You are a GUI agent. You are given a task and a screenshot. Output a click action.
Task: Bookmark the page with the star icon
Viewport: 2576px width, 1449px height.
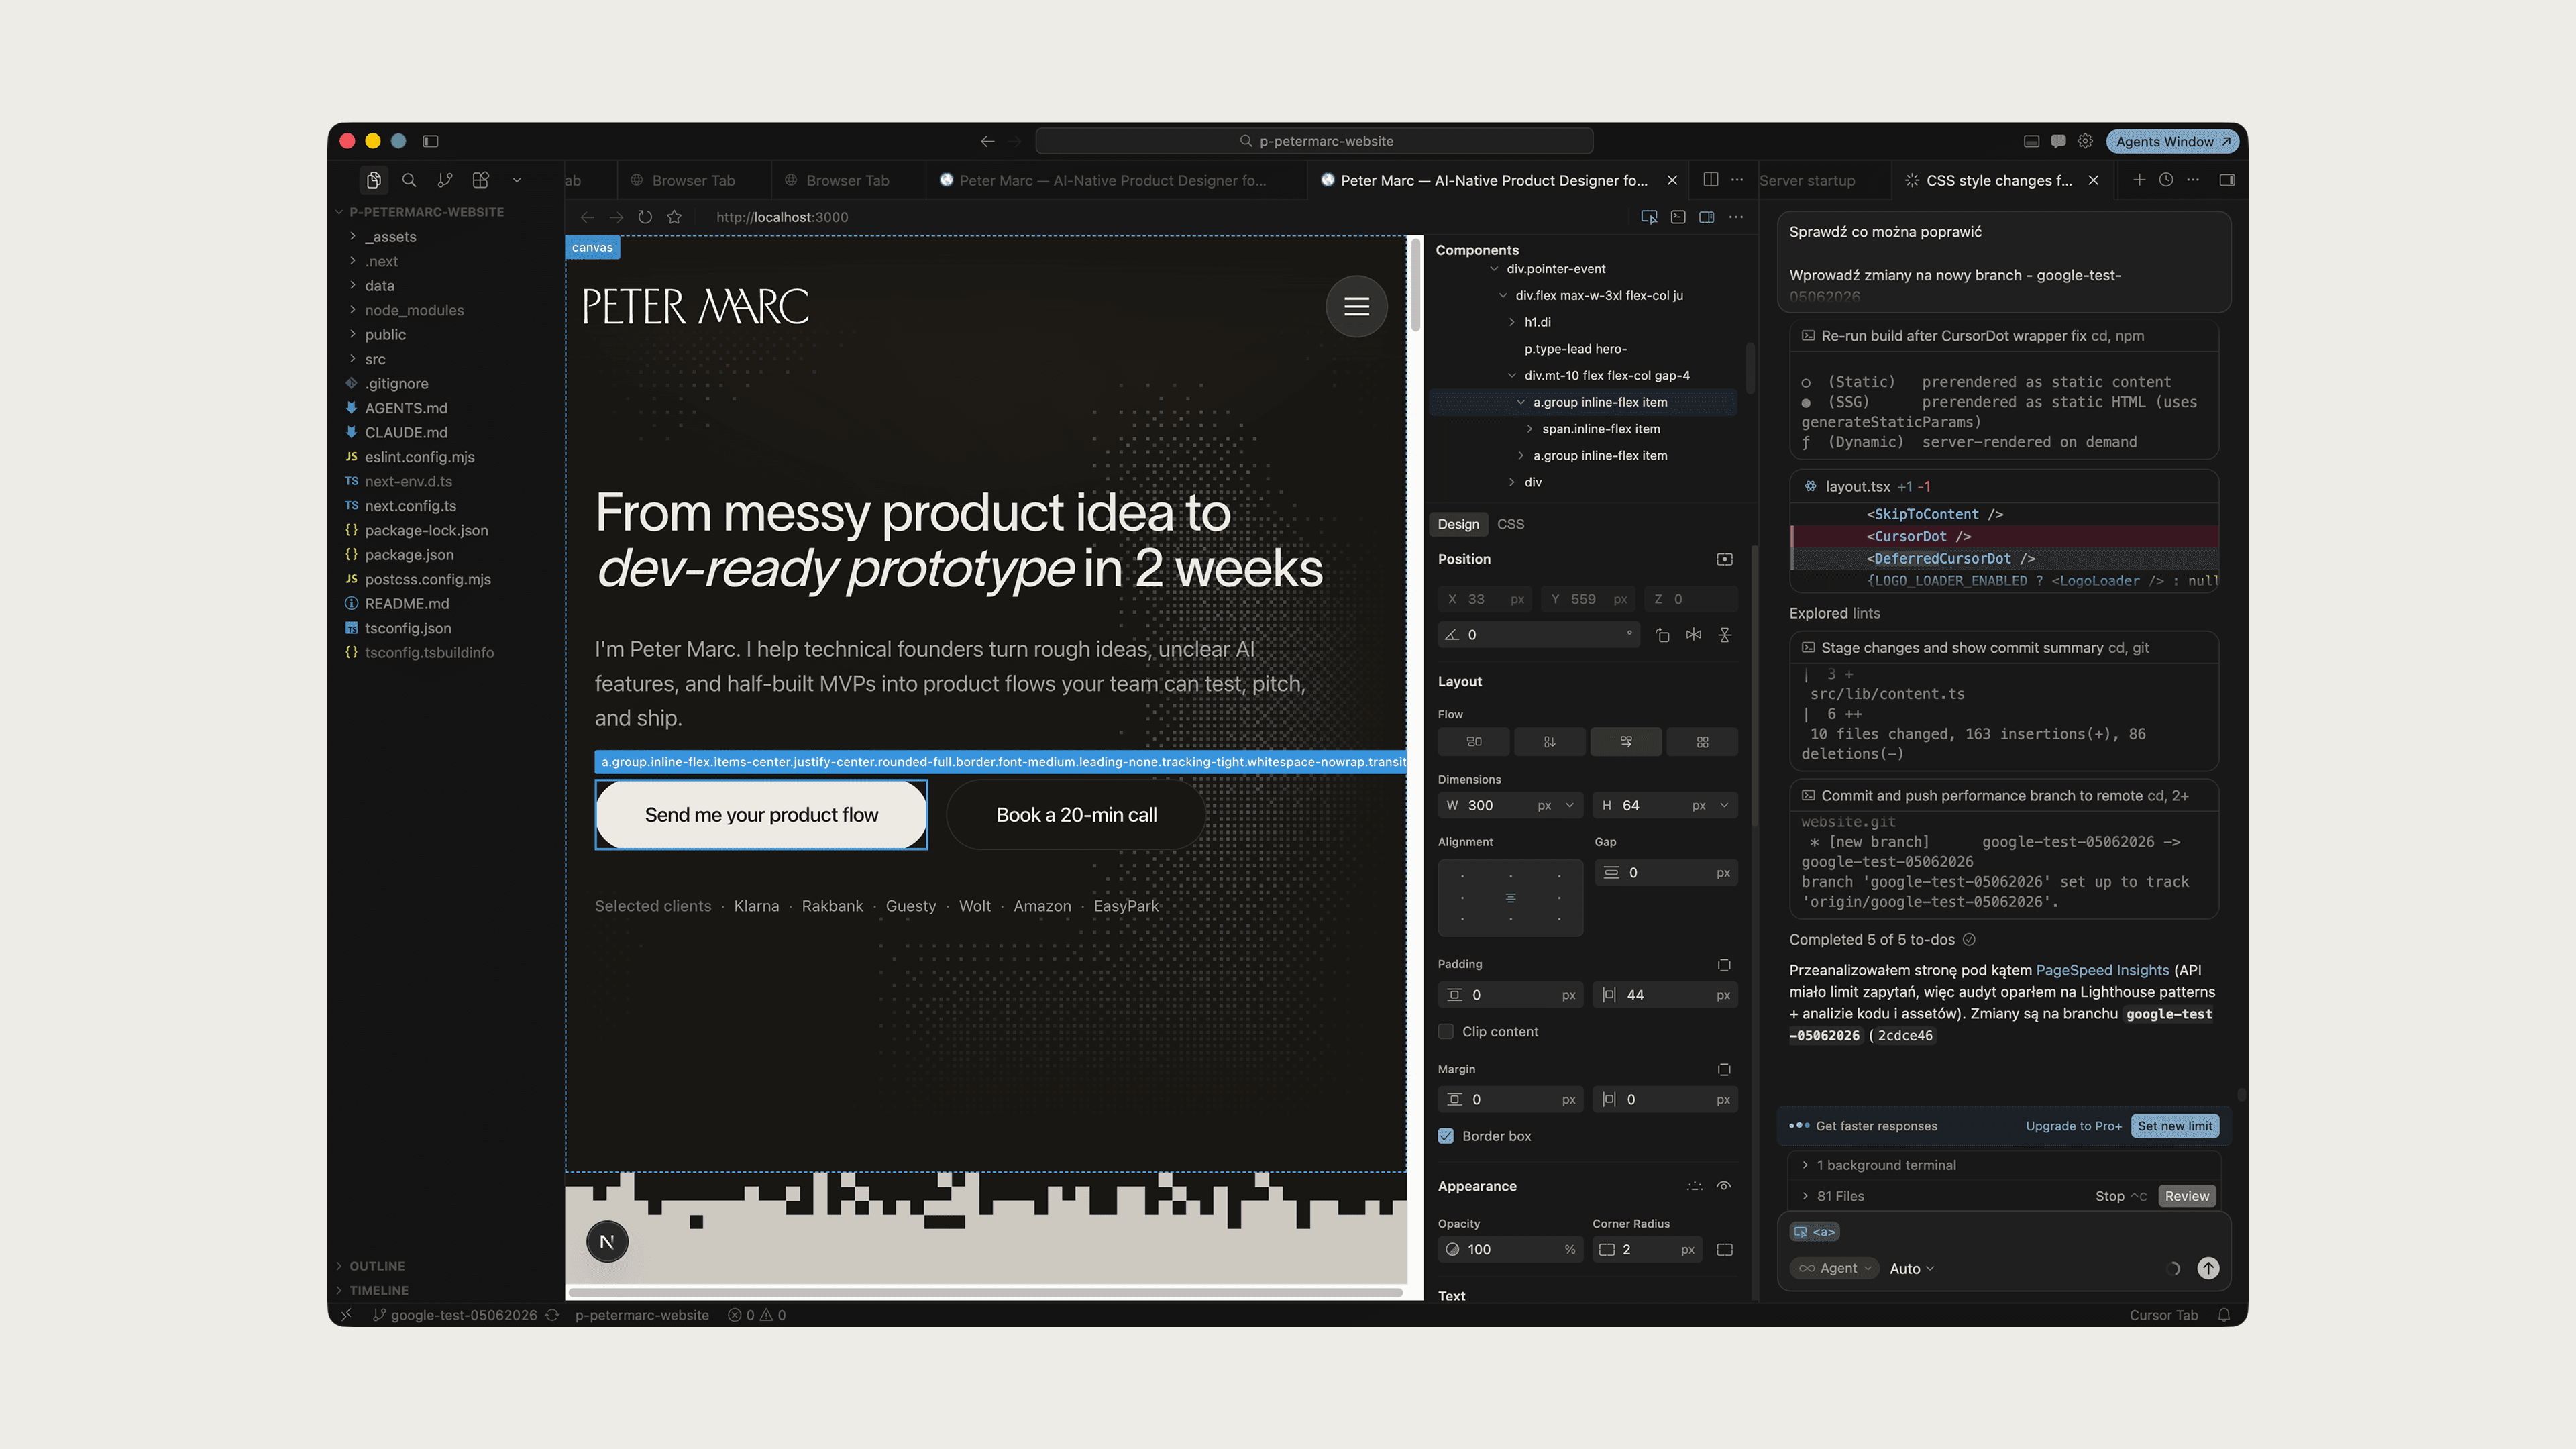coord(675,217)
